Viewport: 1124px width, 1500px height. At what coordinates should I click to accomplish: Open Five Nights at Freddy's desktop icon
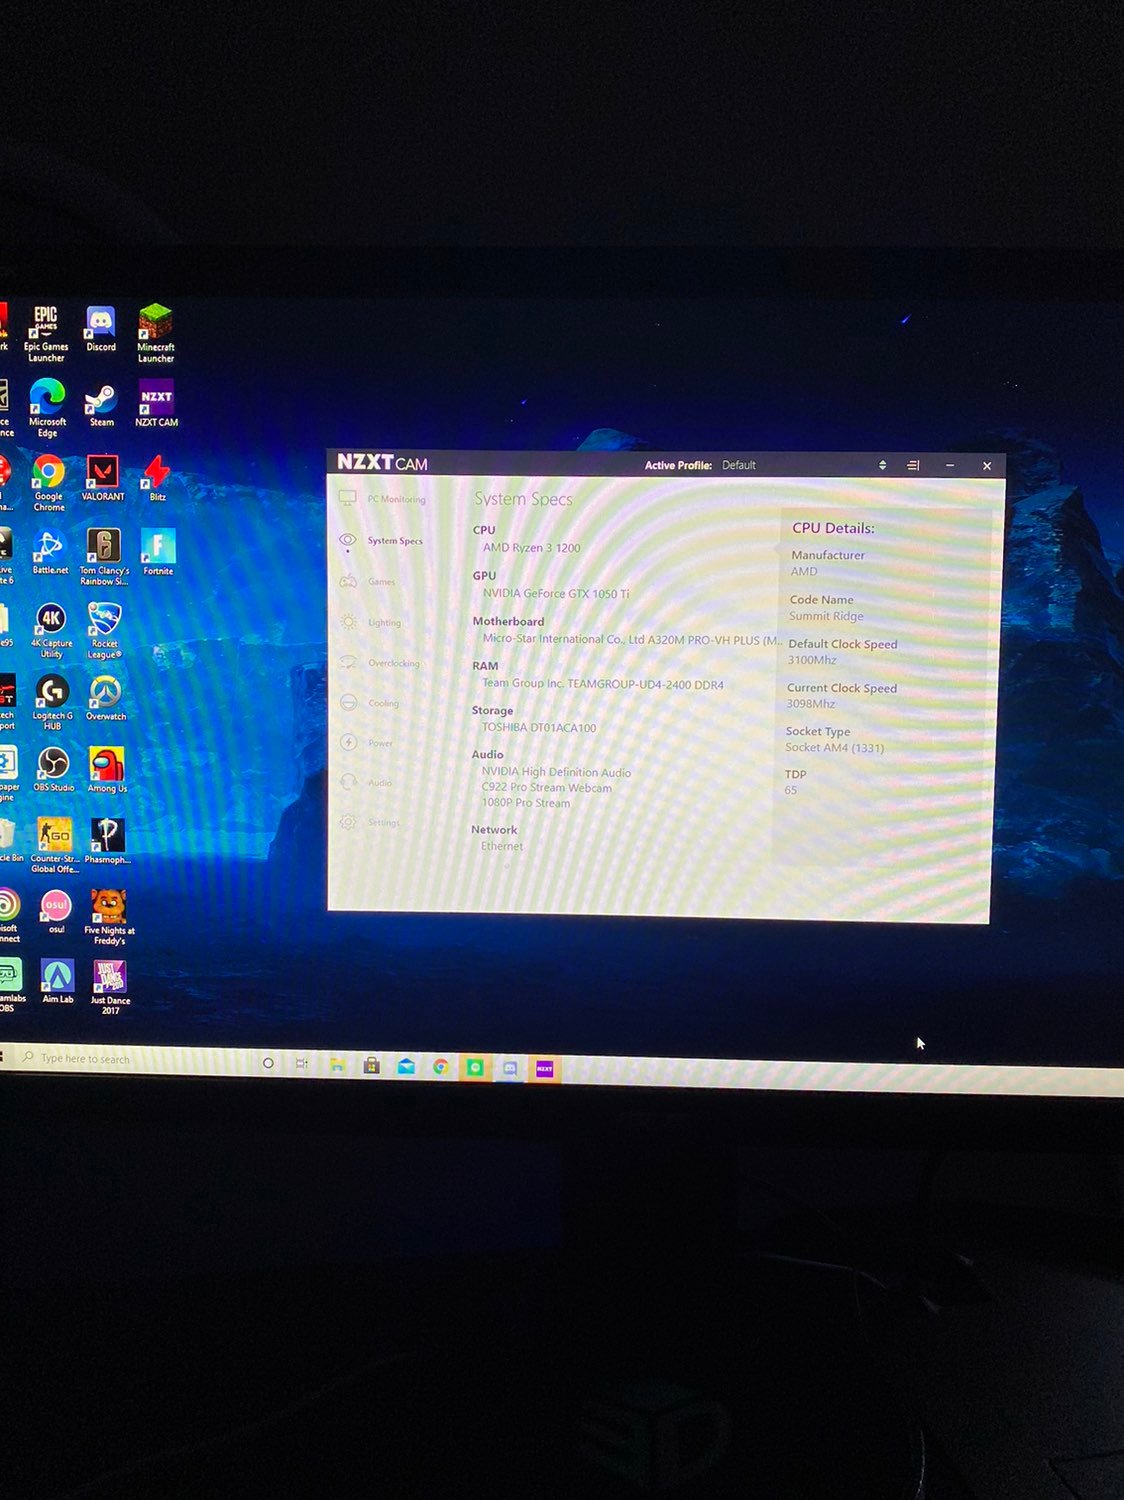coord(109,916)
